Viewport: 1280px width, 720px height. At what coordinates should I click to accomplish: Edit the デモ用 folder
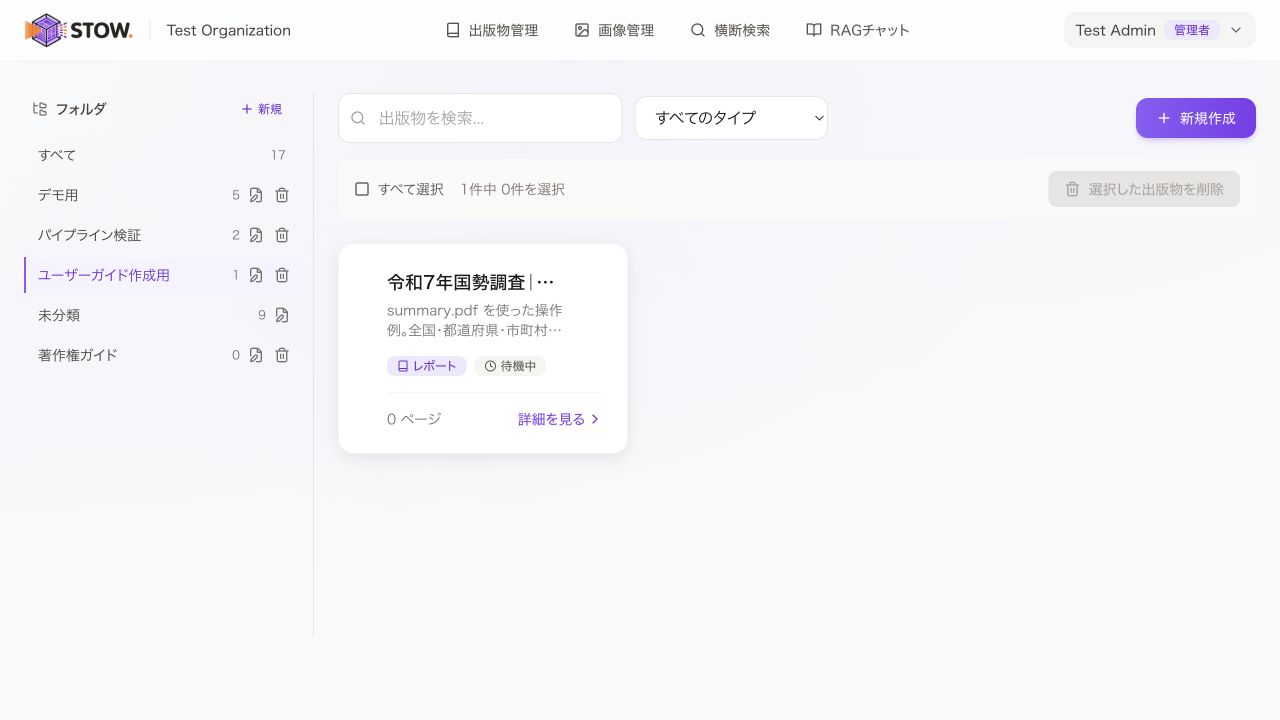coord(256,195)
